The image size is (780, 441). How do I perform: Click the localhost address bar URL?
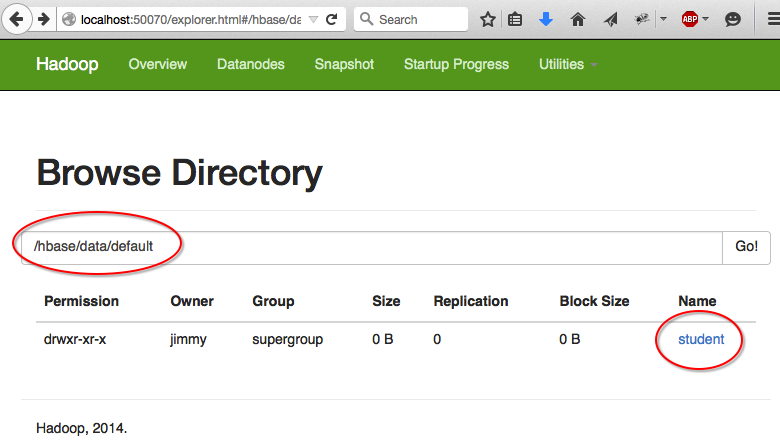pyautogui.click(x=191, y=19)
